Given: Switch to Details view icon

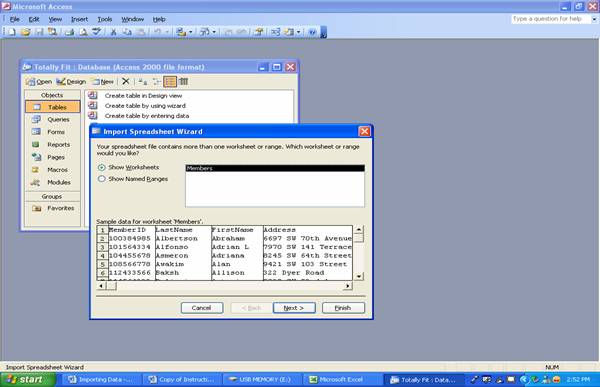Looking at the screenshot, I should [183, 82].
